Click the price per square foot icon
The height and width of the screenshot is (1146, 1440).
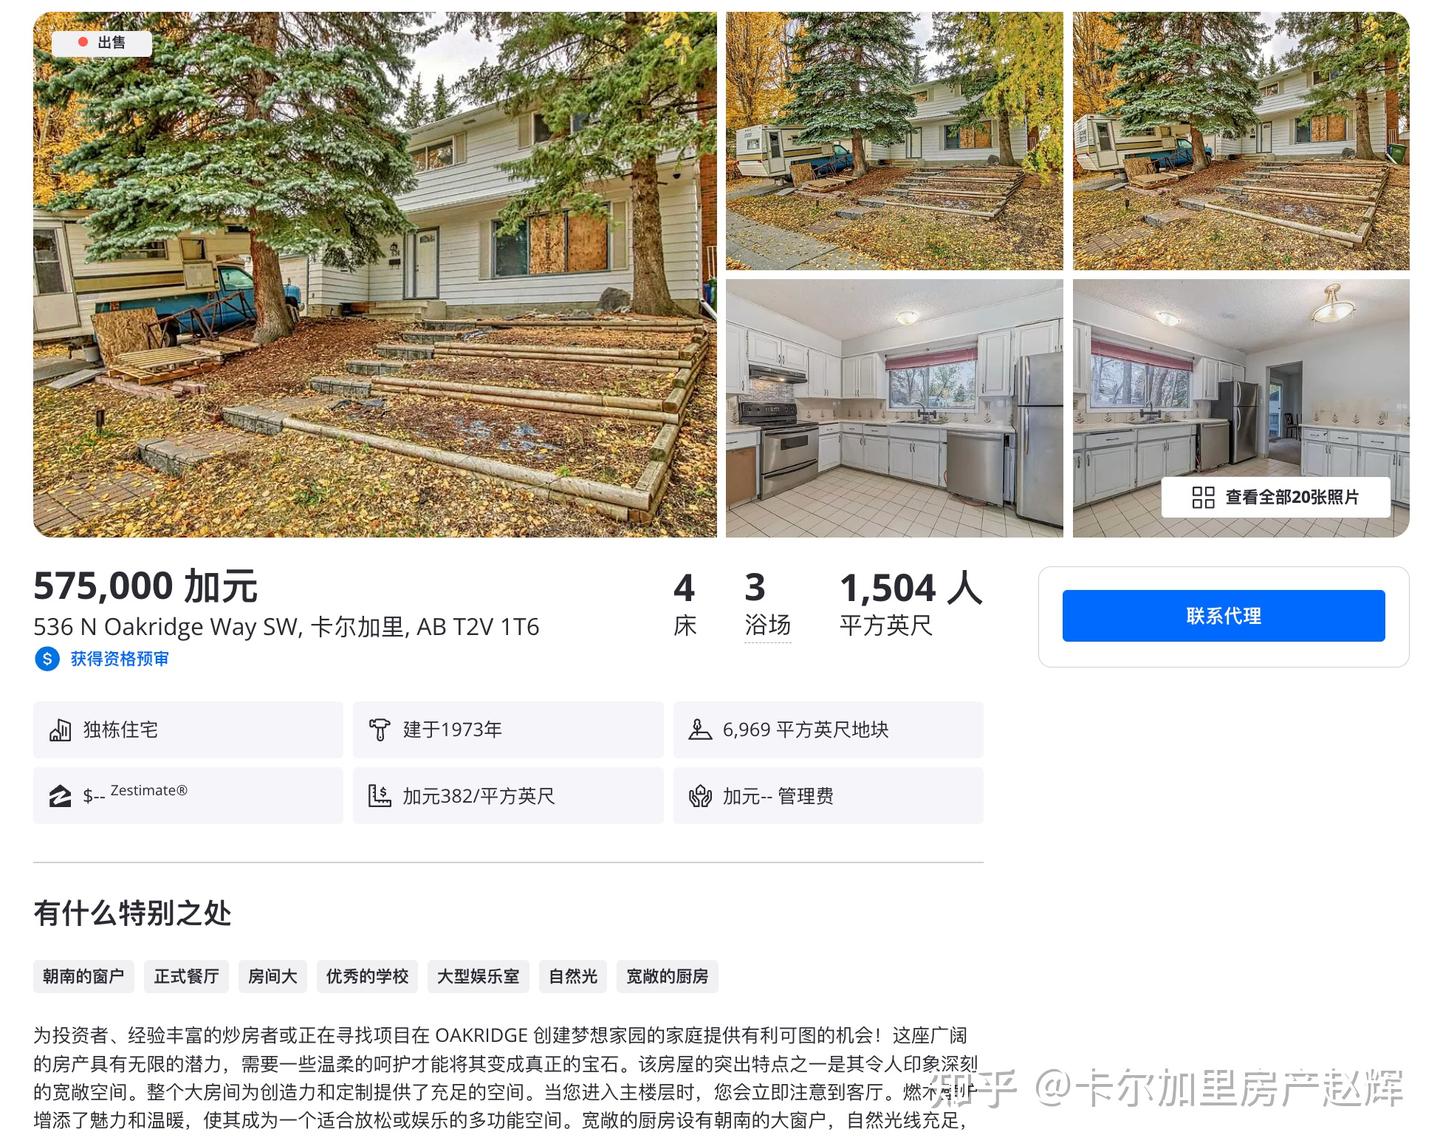point(379,796)
